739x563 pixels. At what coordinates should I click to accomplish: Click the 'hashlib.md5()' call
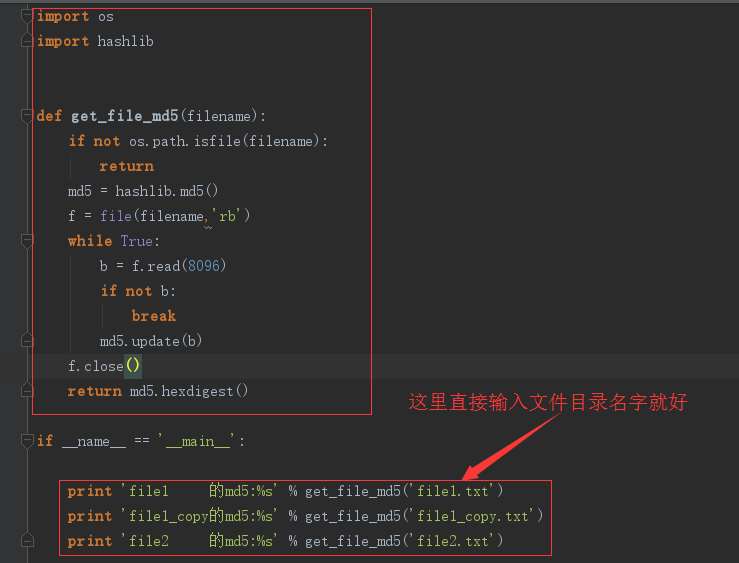pyautogui.click(x=167, y=191)
